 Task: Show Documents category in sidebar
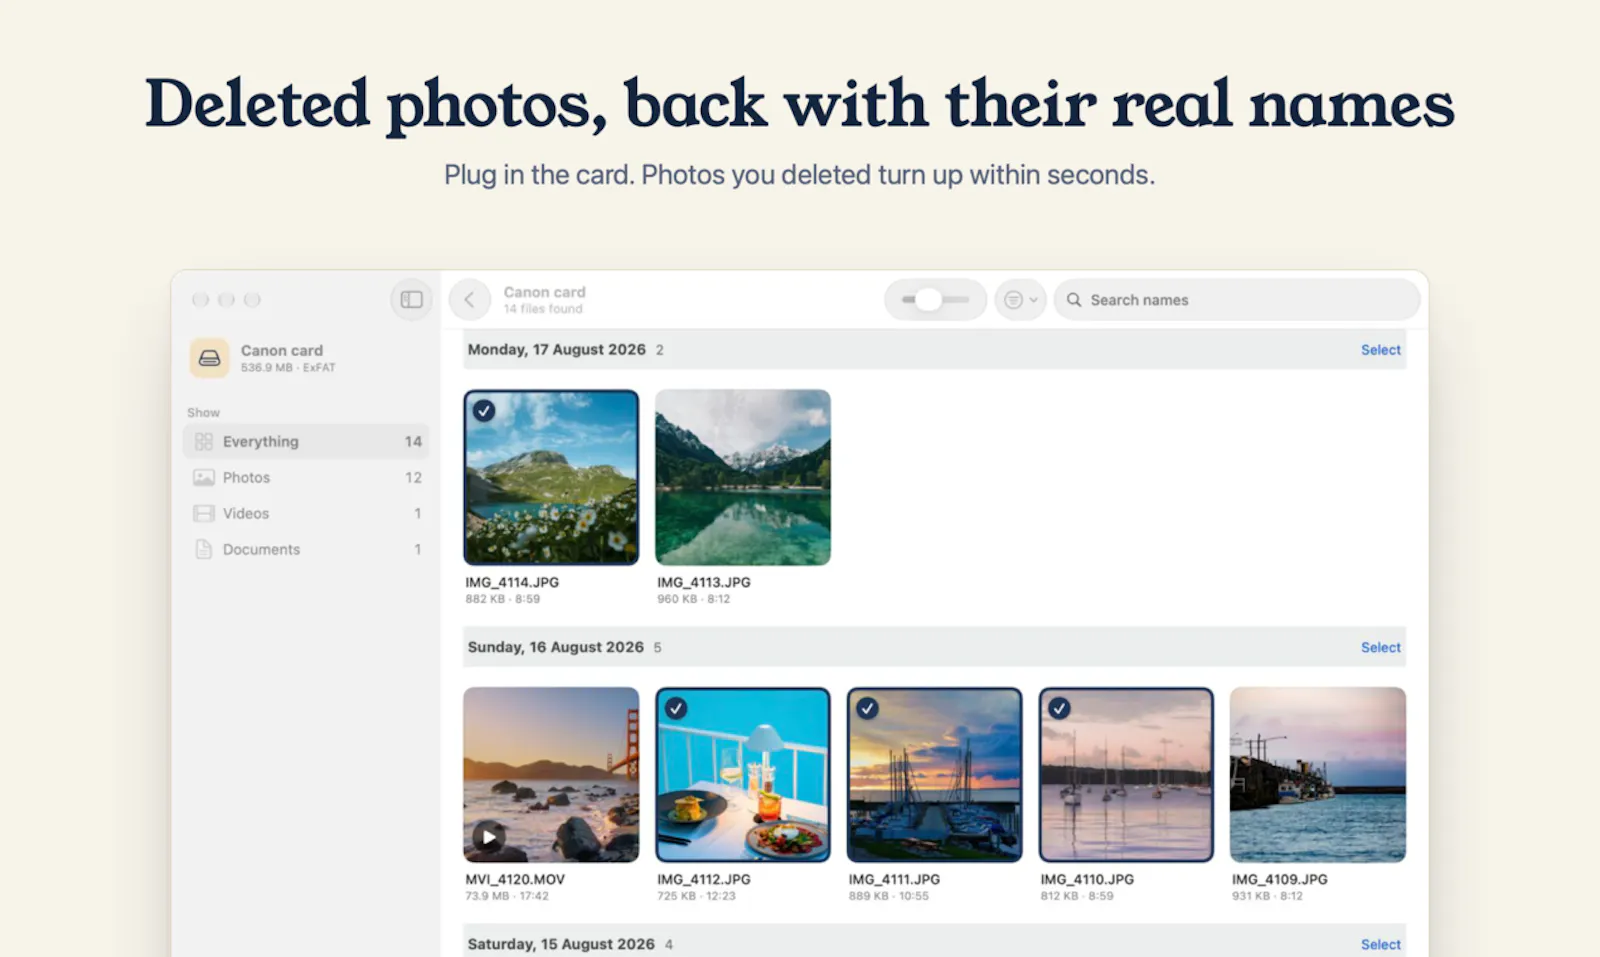click(x=306, y=549)
